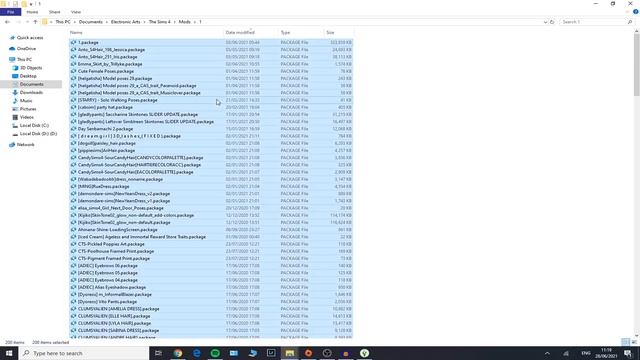The width and height of the screenshot is (640, 360).
Task: Open the recent locations dropdown arrow
Action: click(27, 22)
